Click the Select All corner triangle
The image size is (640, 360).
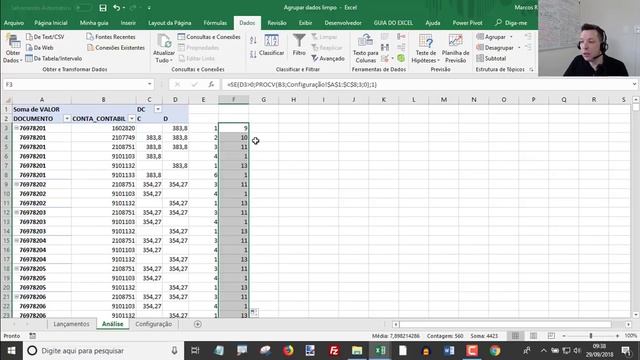[7, 100]
